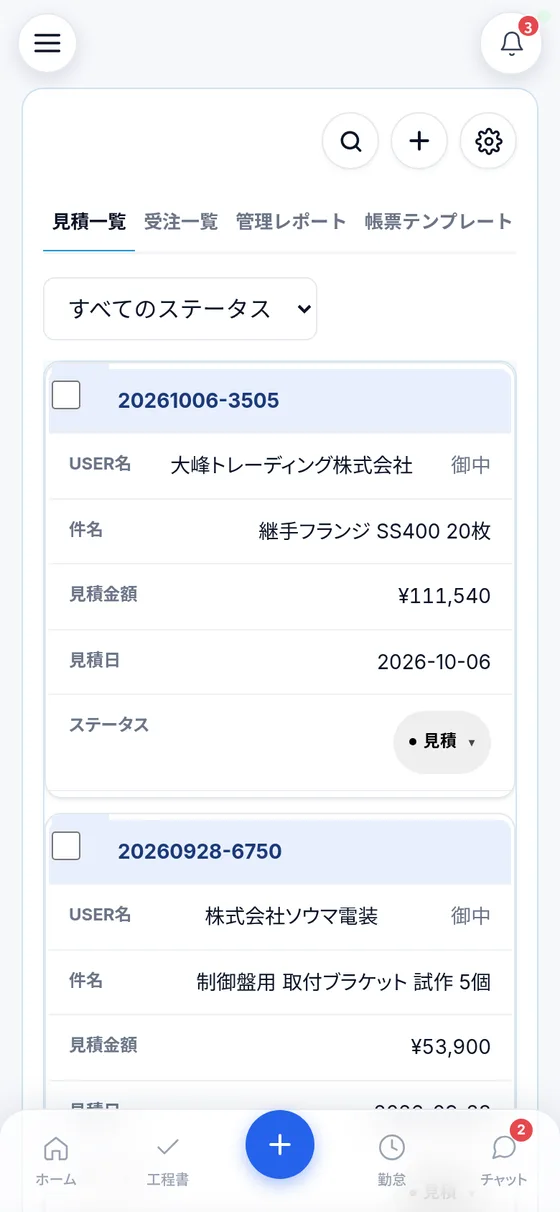Open the hamburger menu
Screen dimensions: 560x1212
point(47,44)
